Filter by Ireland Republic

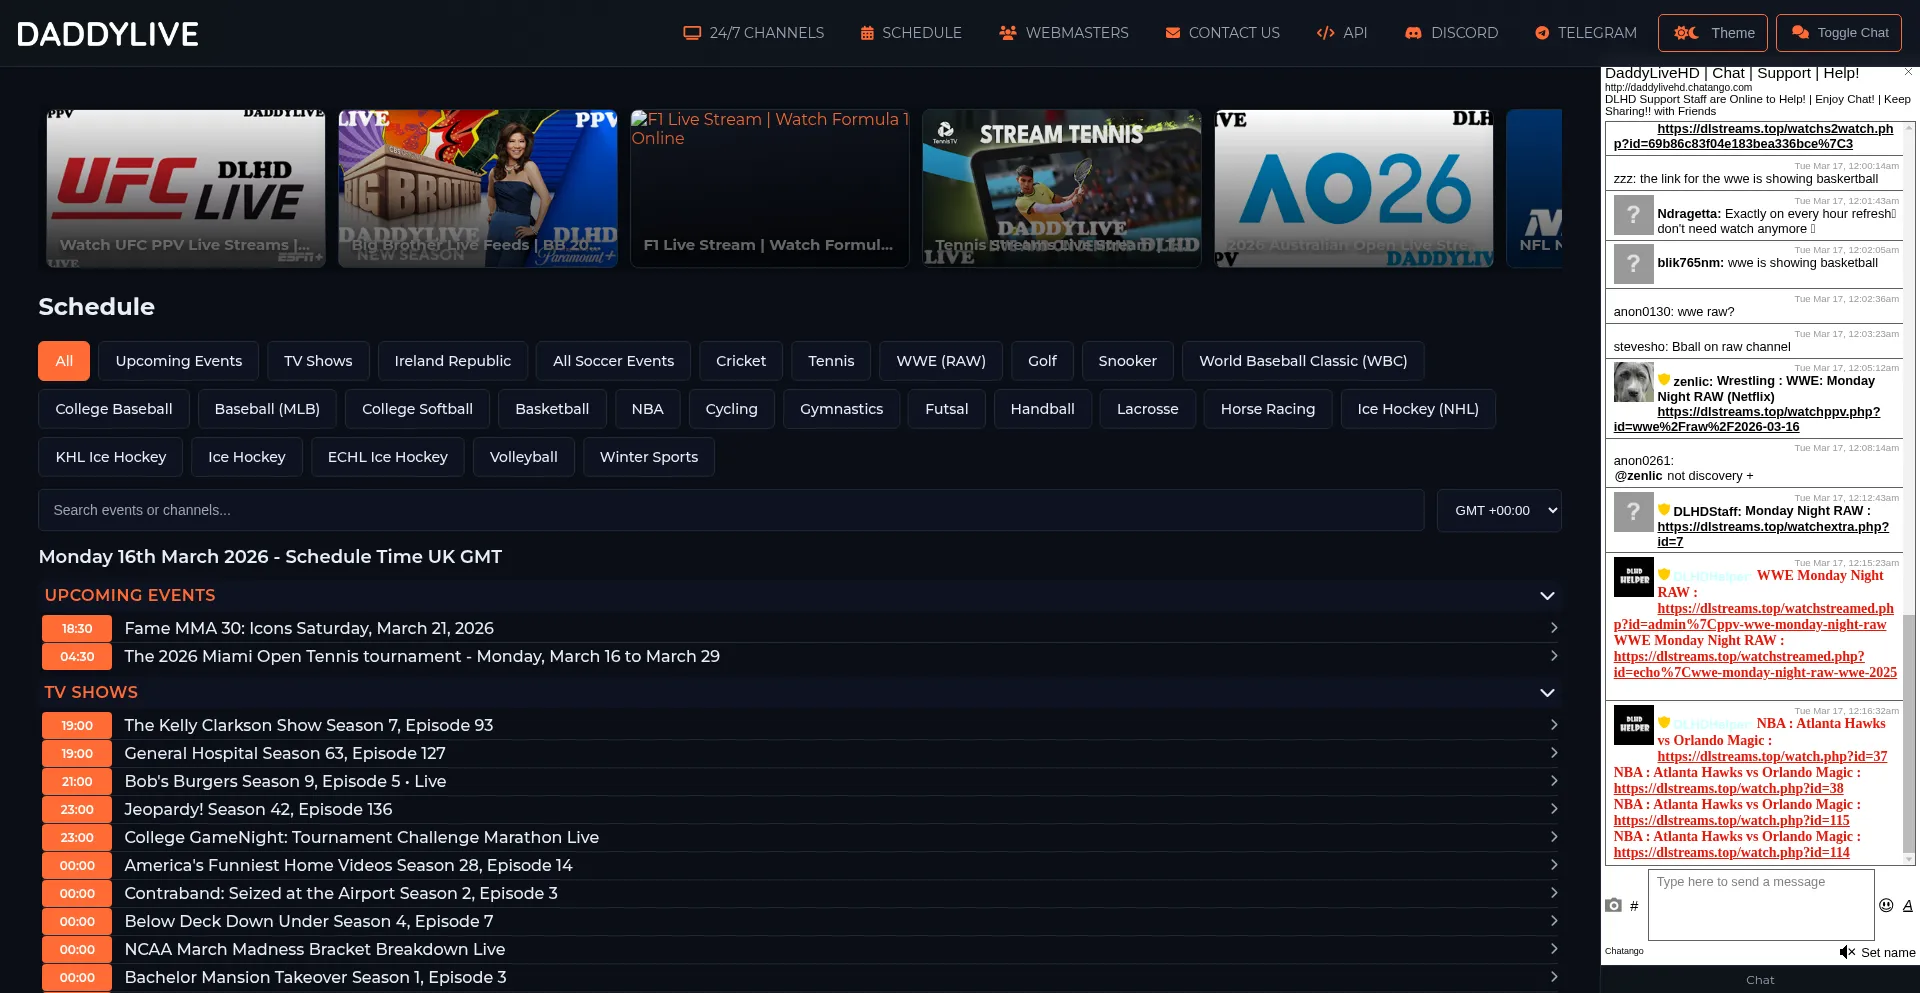click(453, 361)
